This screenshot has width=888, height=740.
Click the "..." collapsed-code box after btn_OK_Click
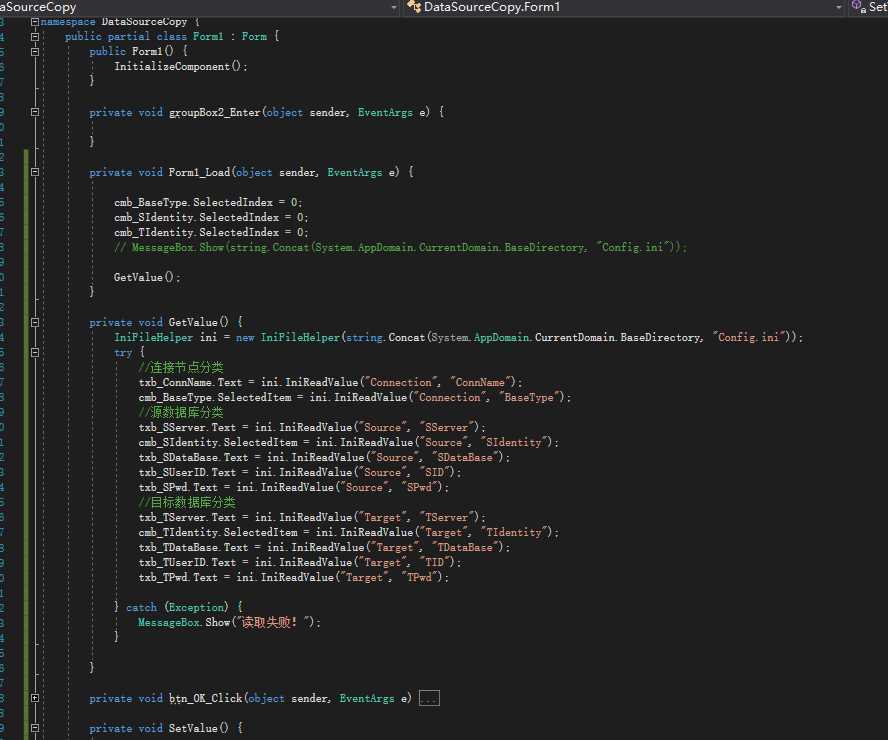click(x=429, y=699)
